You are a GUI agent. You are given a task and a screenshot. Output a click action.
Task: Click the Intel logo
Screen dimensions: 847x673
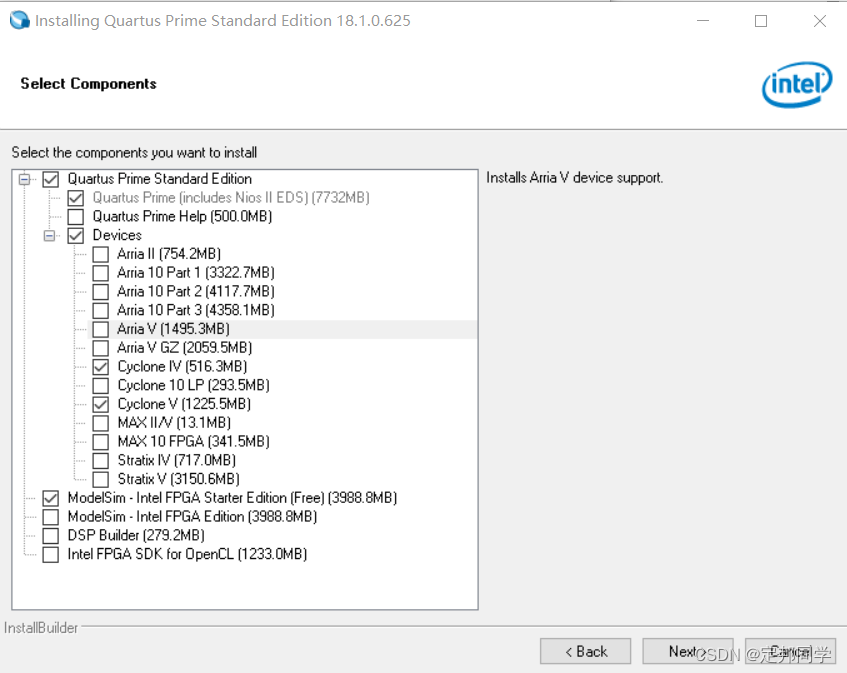point(797,84)
